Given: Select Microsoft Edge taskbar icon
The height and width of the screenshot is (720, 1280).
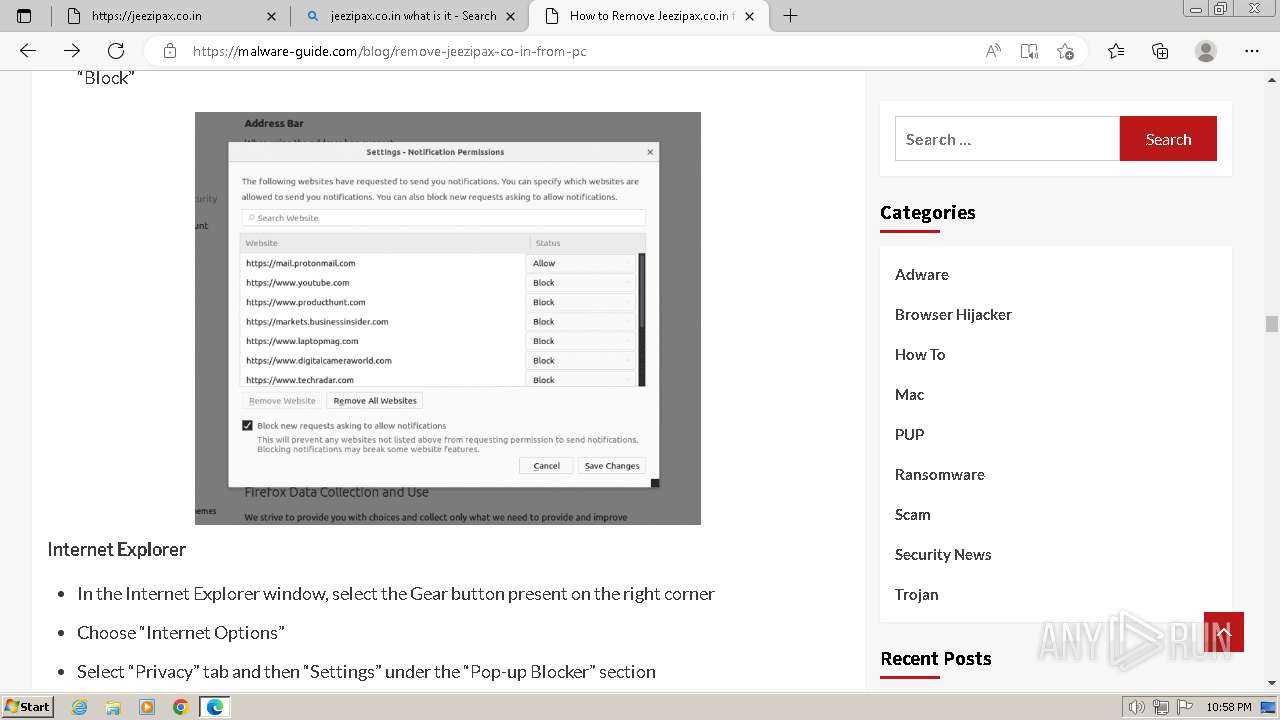Looking at the screenshot, I should click(x=215, y=707).
